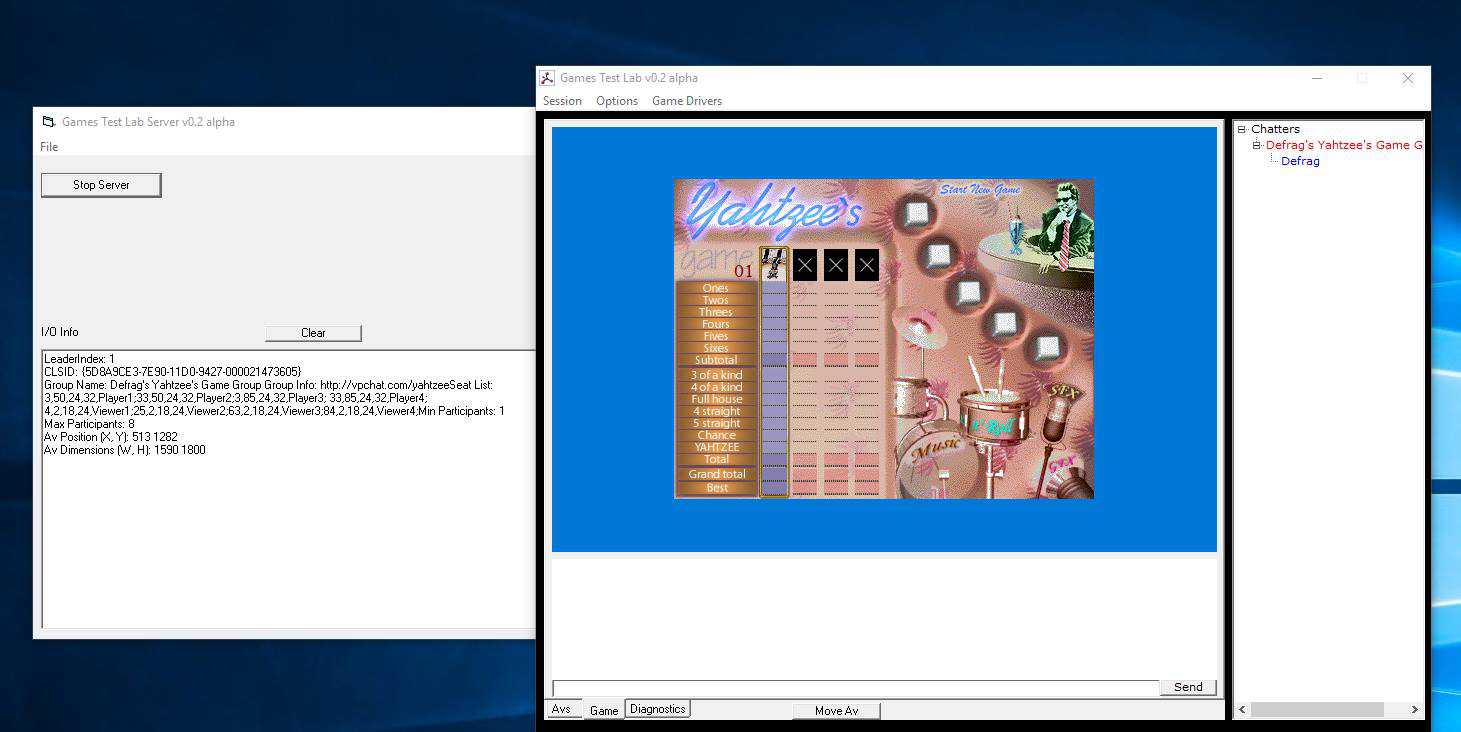Viewport: 1461px width, 732px height.
Task: Click the CLSID line in server log
Action: pyautogui.click(x=173, y=371)
